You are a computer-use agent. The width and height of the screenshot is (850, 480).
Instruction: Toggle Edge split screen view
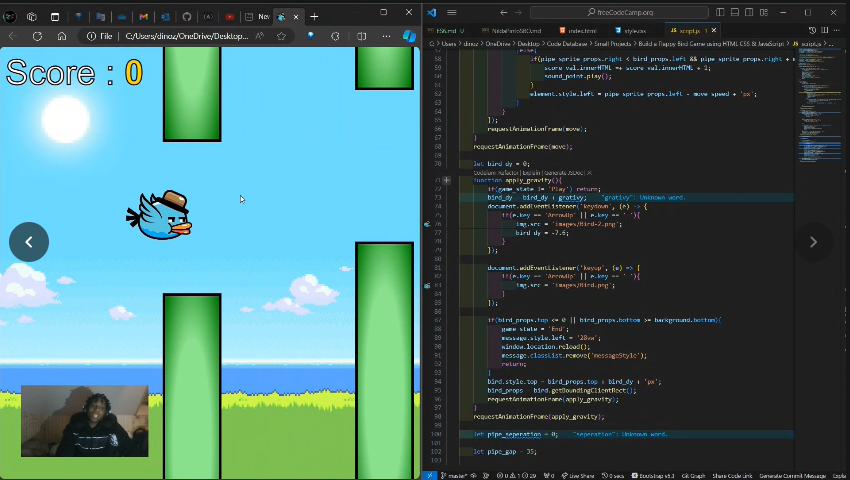click(362, 36)
